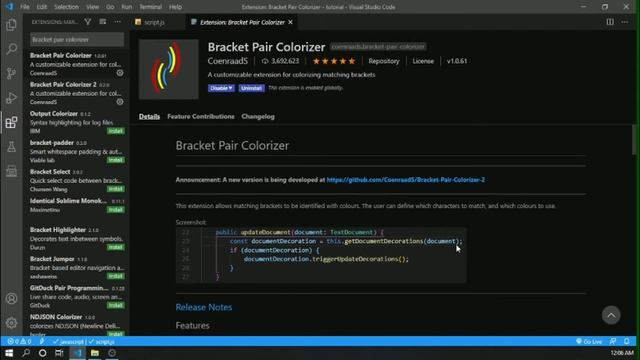Viewport: 640px width, 360px height.
Task: Select Bracket Pair Colorizer 2 list entry
Action: pyautogui.click(x=77, y=93)
